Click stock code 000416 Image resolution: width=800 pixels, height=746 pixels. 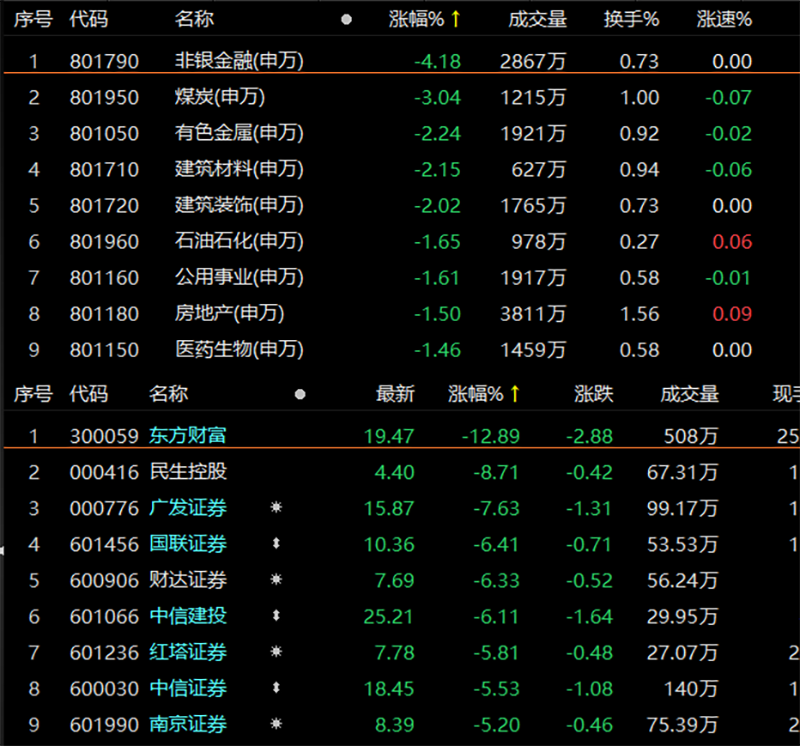104,473
